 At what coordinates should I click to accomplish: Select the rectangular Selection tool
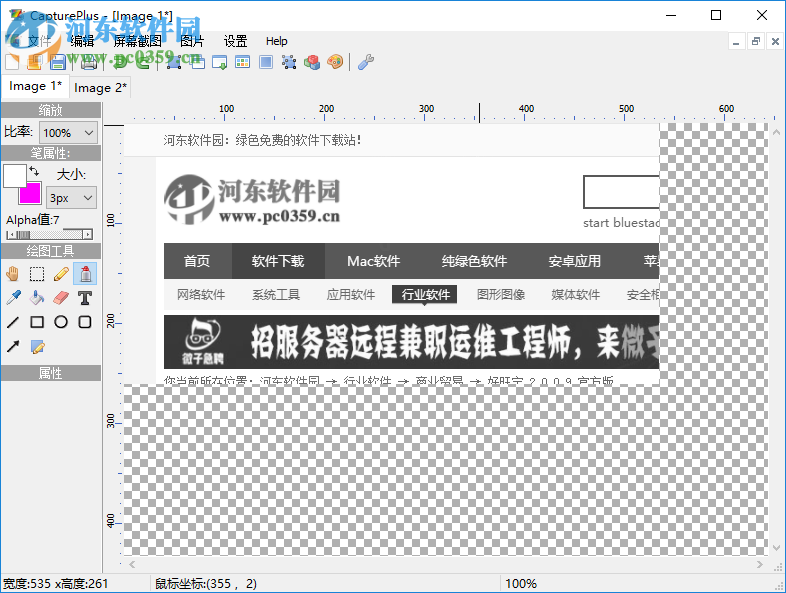click(x=37, y=274)
